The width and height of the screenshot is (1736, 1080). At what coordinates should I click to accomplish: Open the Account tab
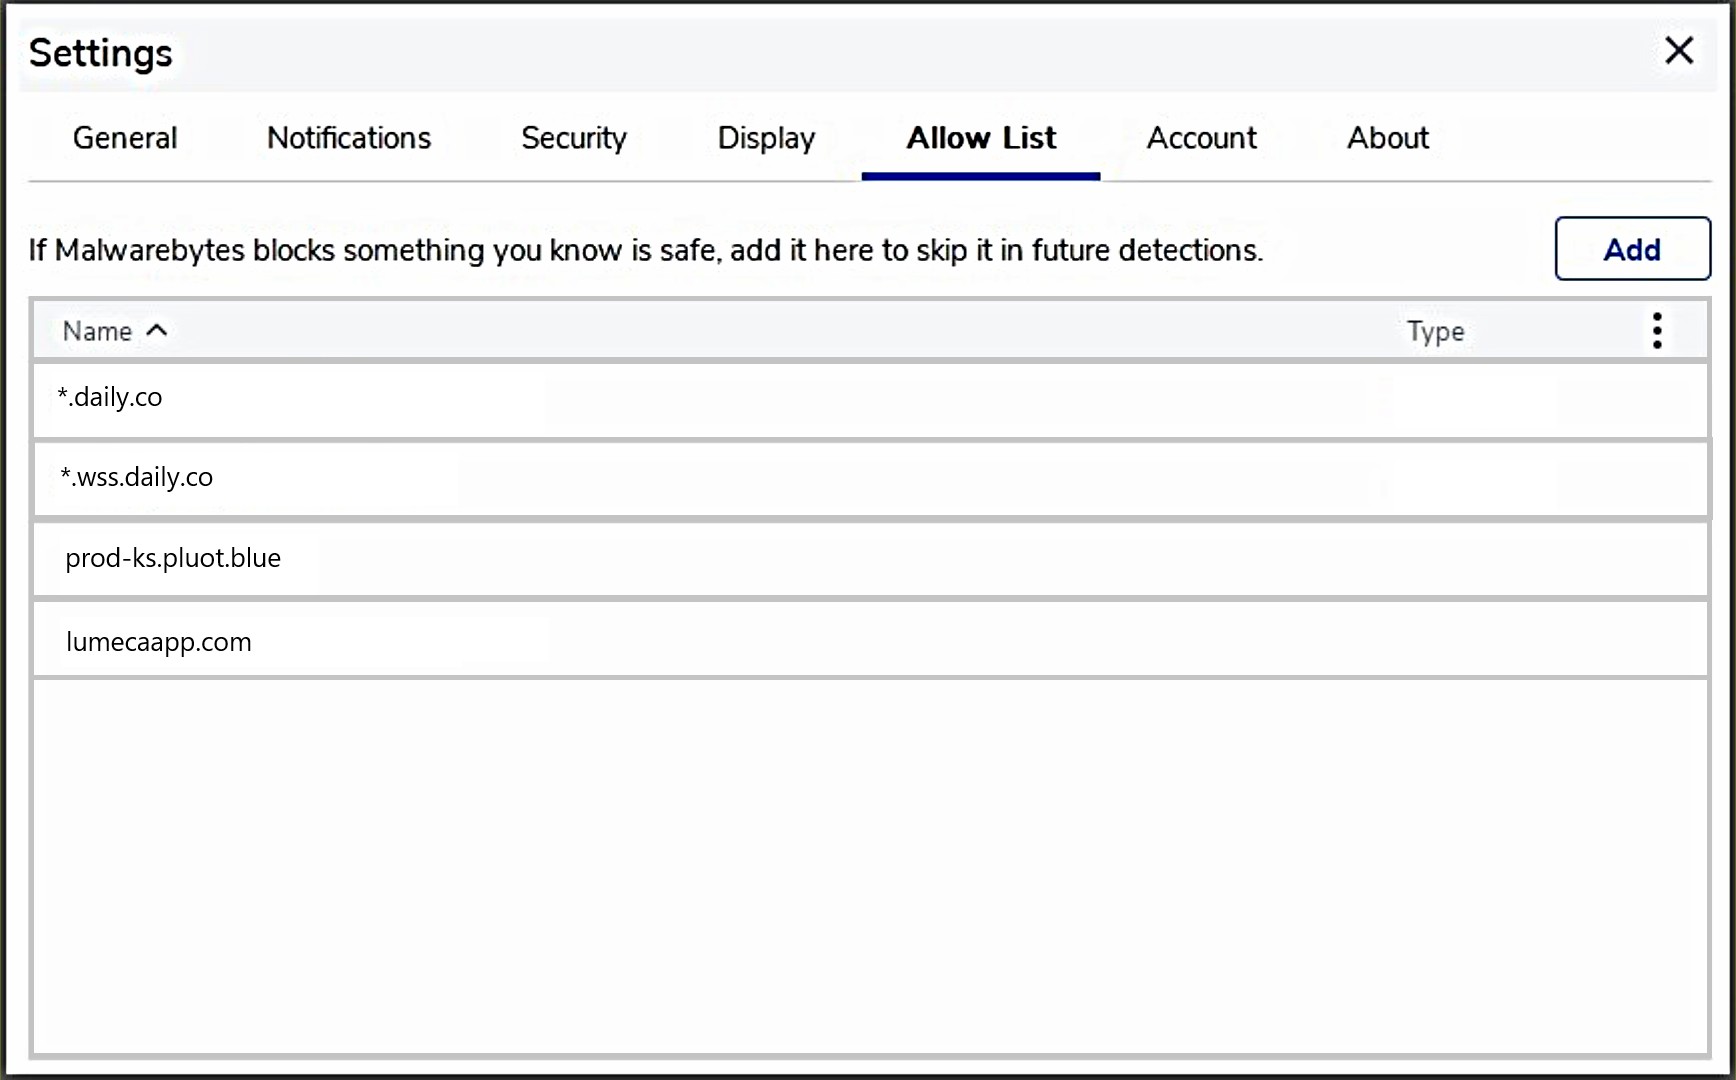point(1201,138)
